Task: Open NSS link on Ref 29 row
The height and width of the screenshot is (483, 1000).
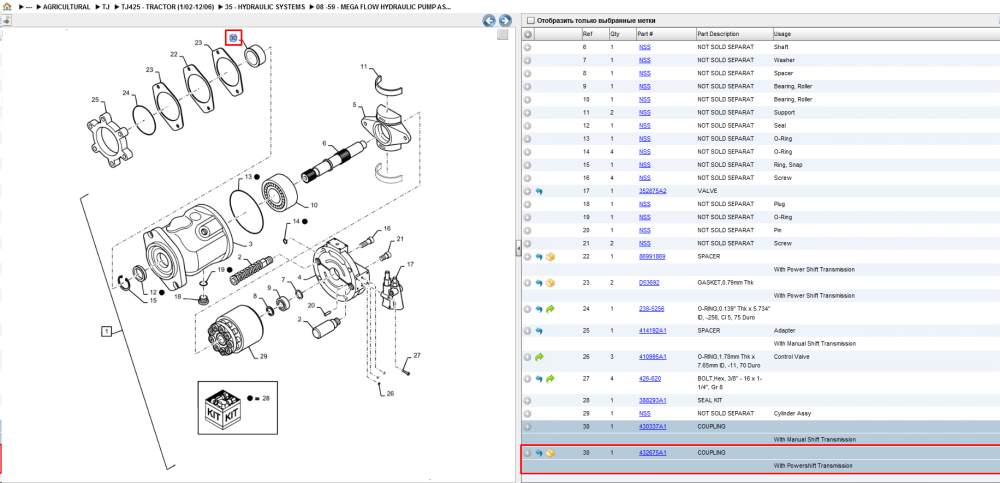Action: pos(645,413)
